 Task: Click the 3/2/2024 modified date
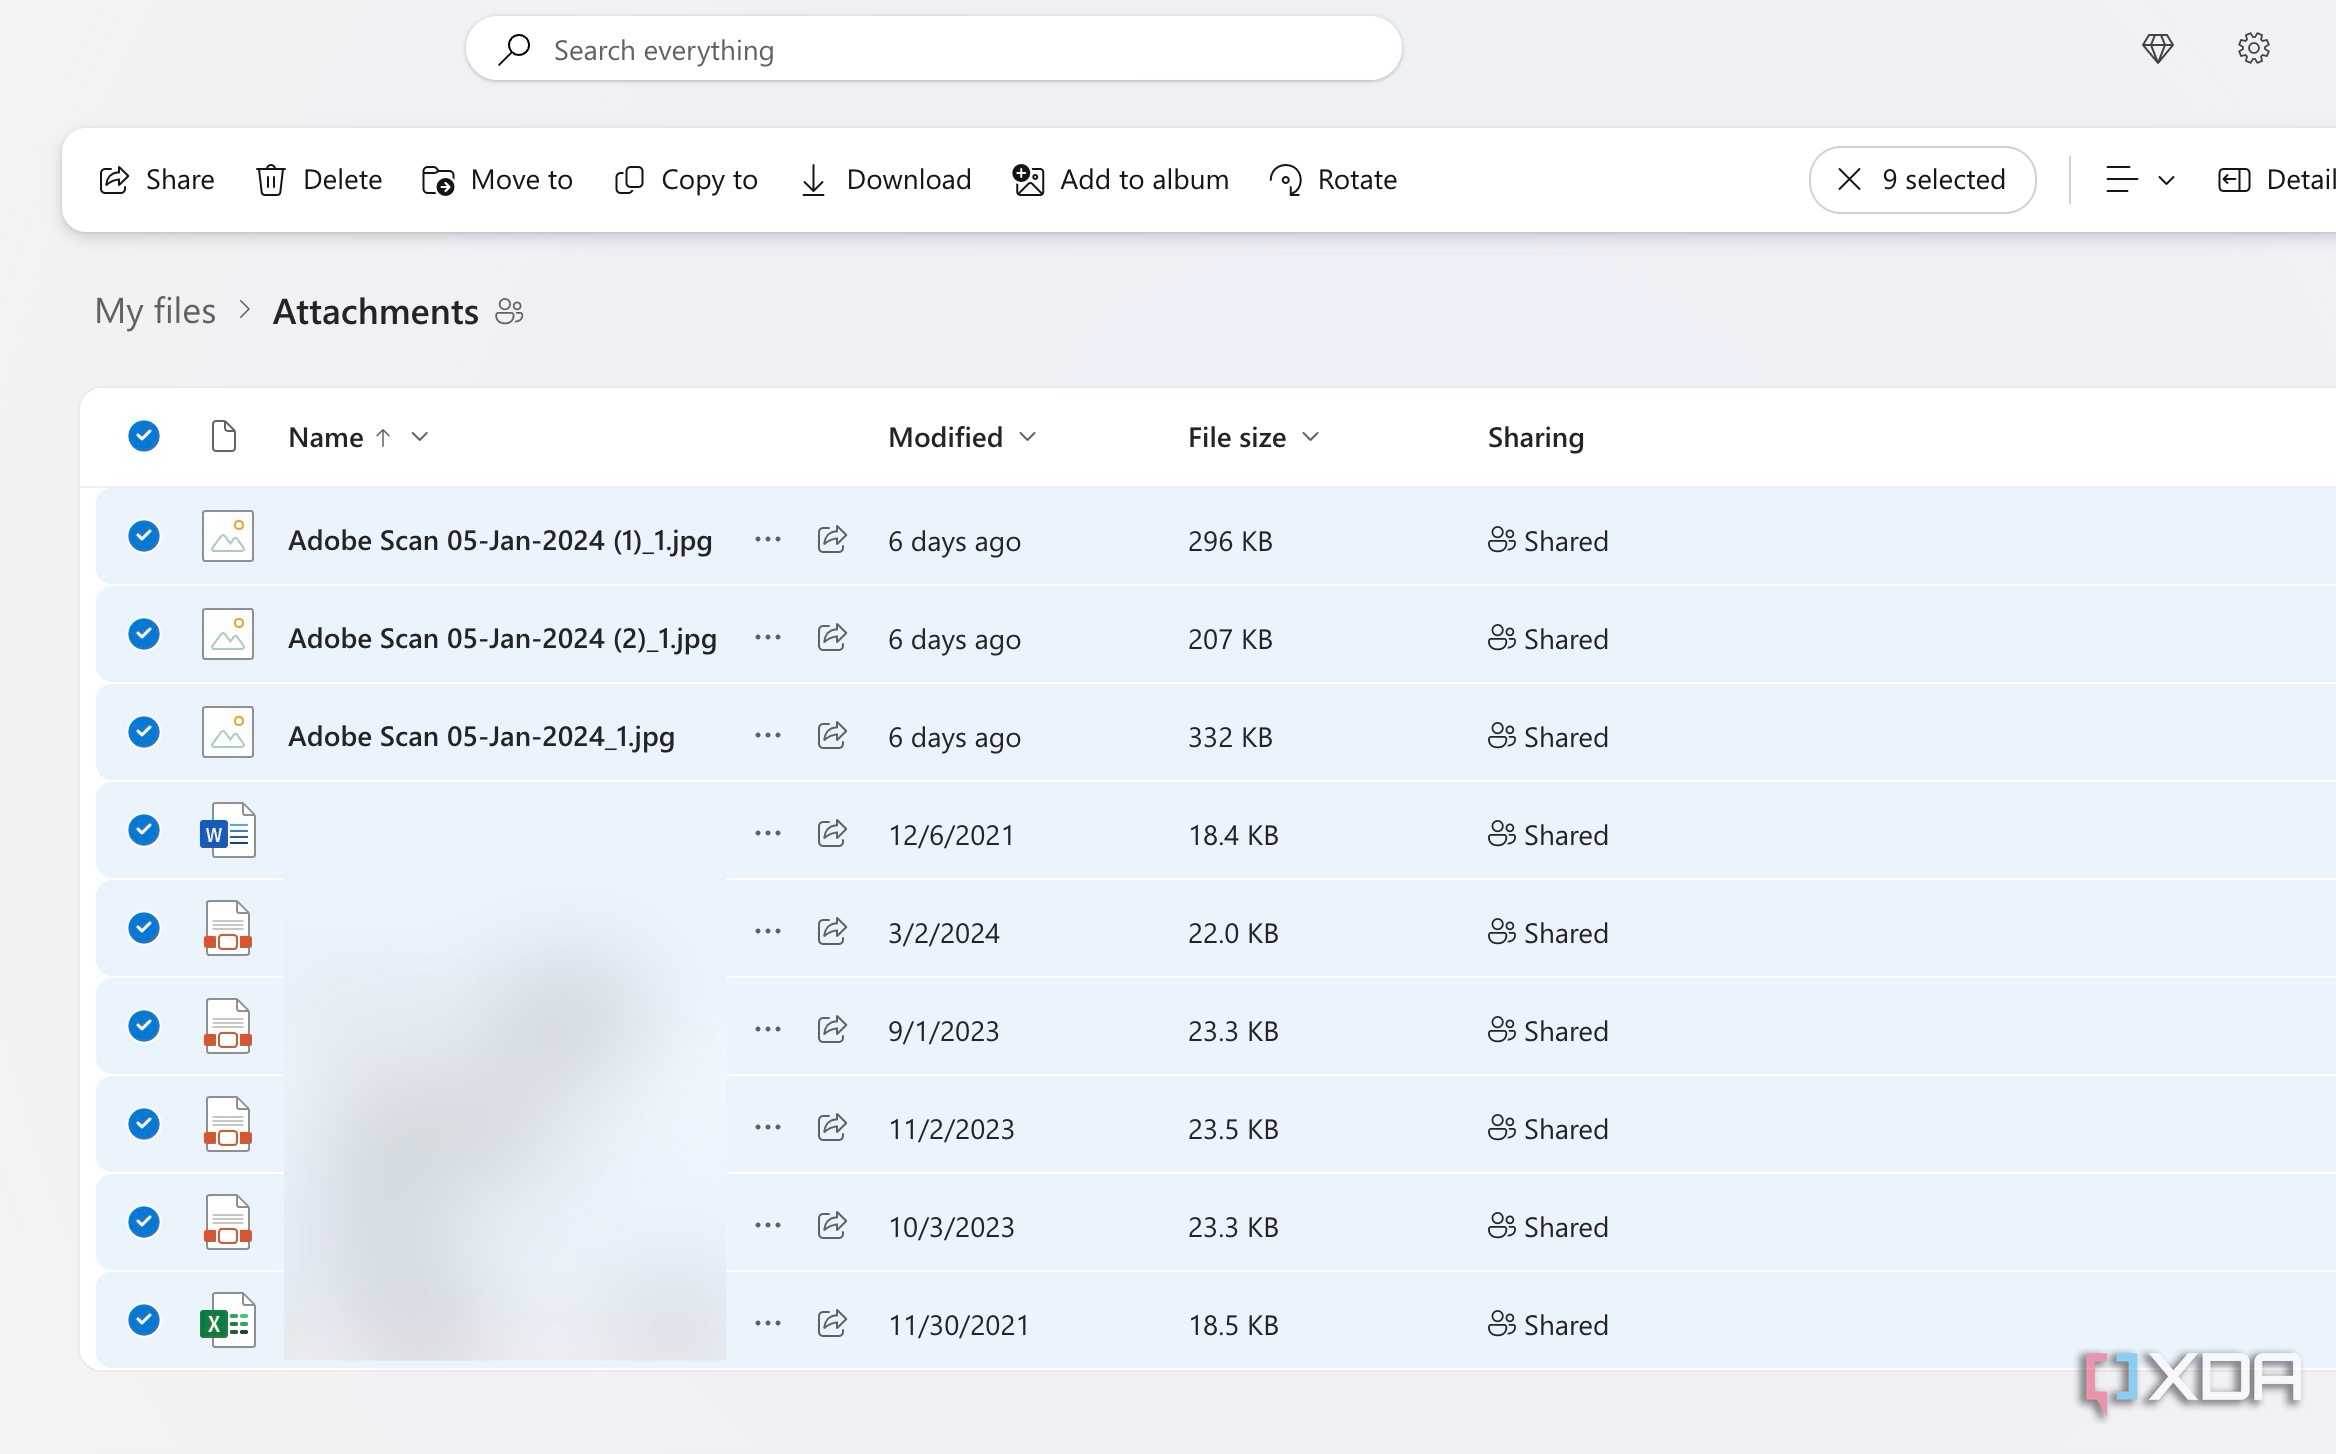click(943, 933)
